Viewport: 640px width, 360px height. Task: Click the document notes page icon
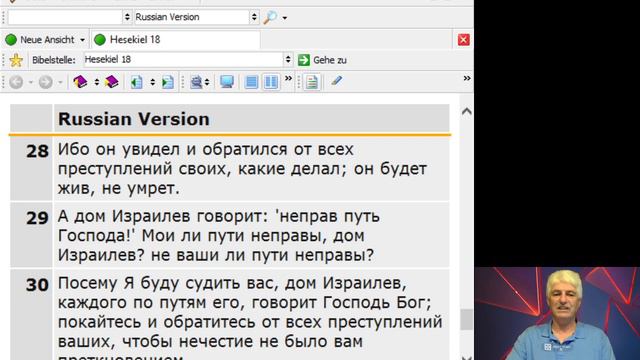pyautogui.click(x=312, y=82)
